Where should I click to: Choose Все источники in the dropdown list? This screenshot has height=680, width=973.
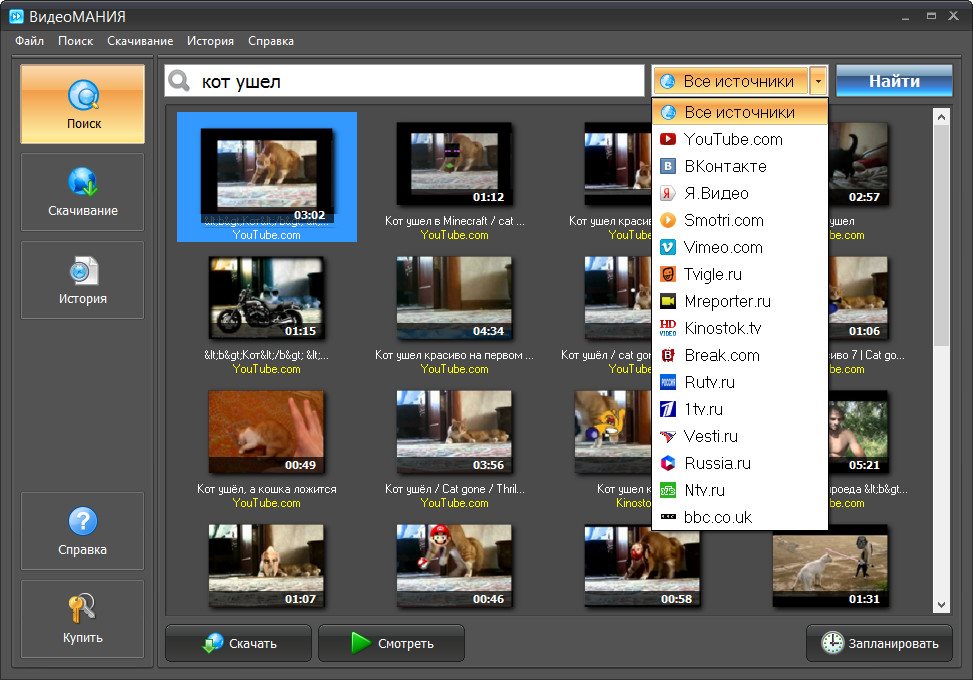point(740,112)
